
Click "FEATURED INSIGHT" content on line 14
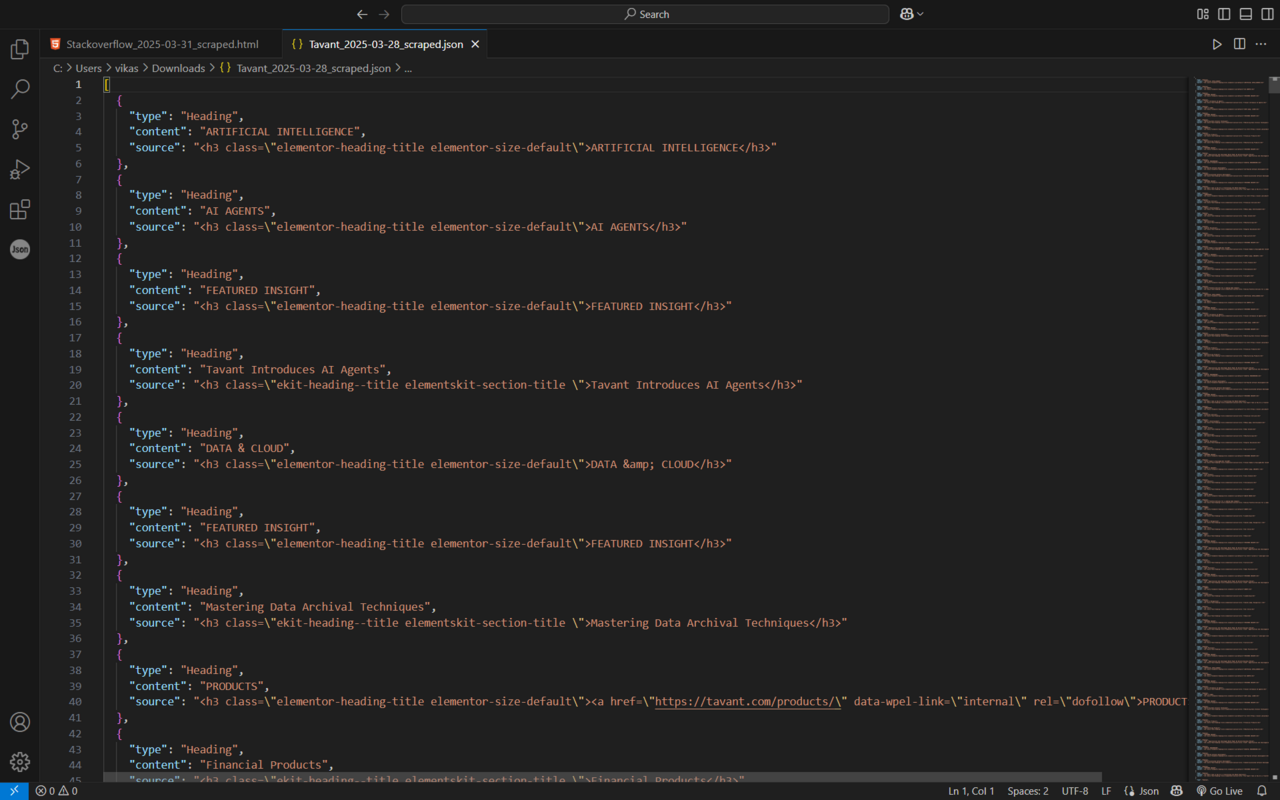coord(258,290)
